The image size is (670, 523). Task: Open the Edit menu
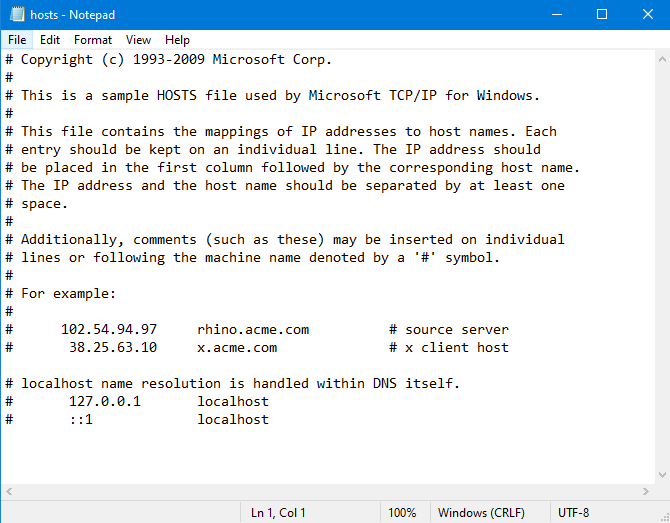pyautogui.click(x=50, y=40)
